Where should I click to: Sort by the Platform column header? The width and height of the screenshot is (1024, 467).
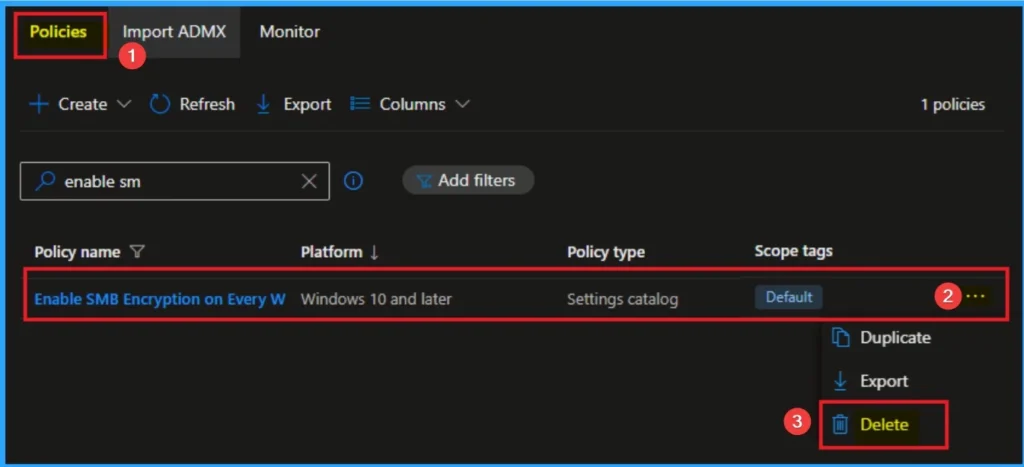click(339, 252)
